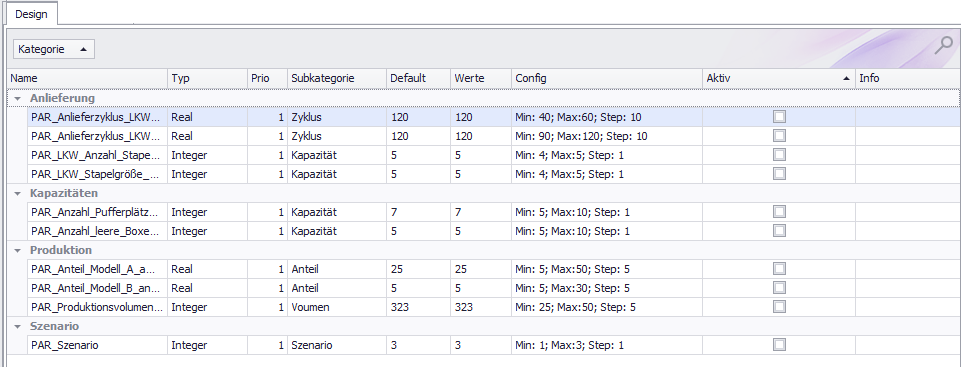
Task: Click the sort arrow in Aktiv header
Action: (x=846, y=78)
